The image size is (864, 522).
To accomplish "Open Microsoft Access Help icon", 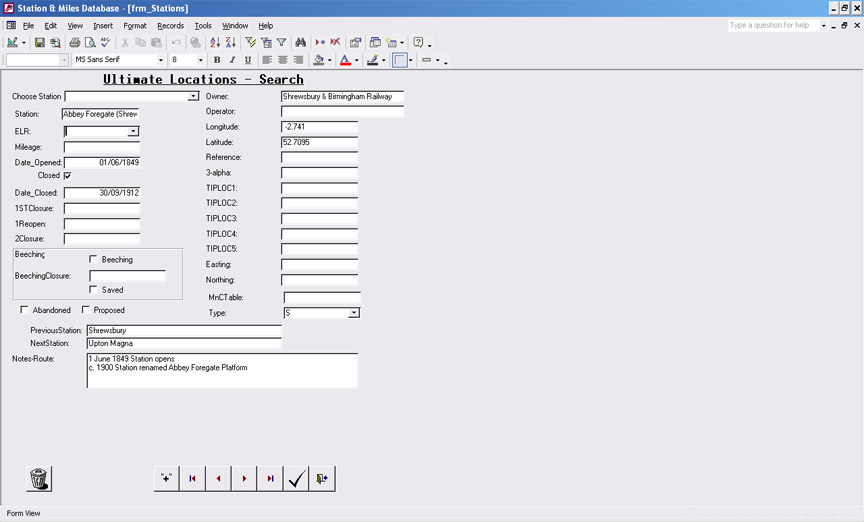I will (x=418, y=42).
